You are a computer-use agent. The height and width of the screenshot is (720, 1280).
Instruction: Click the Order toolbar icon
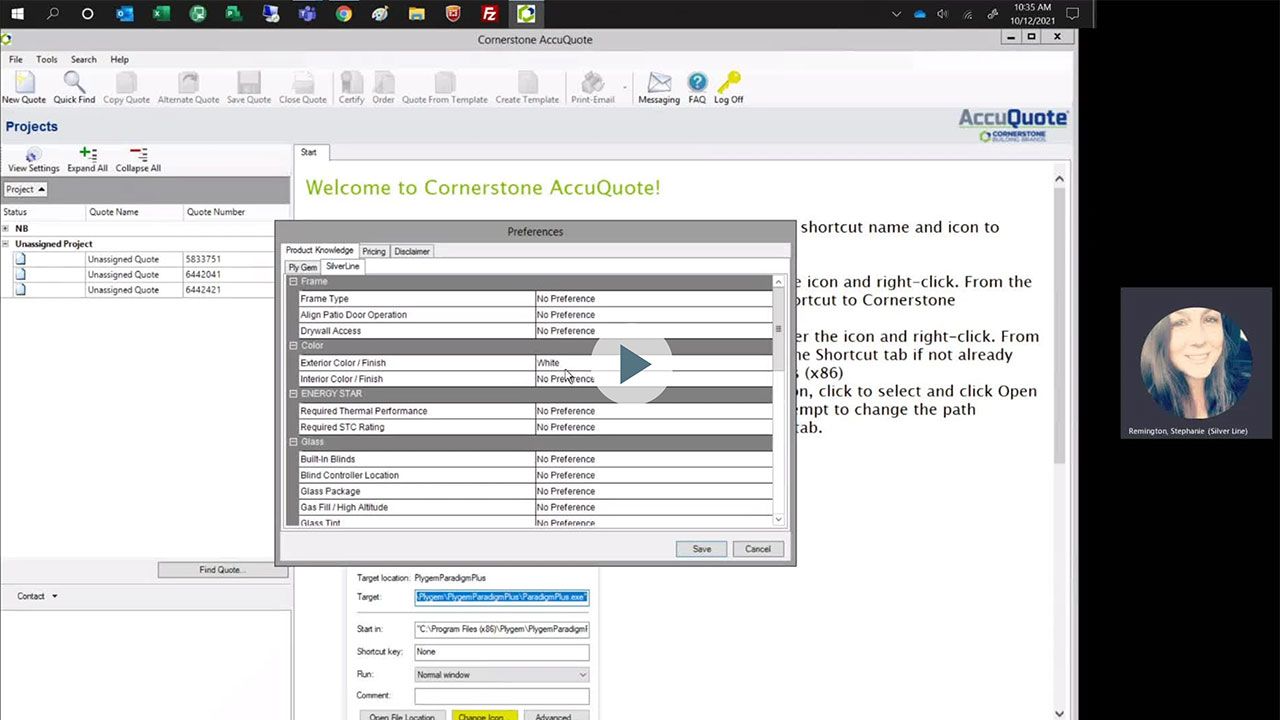(383, 87)
